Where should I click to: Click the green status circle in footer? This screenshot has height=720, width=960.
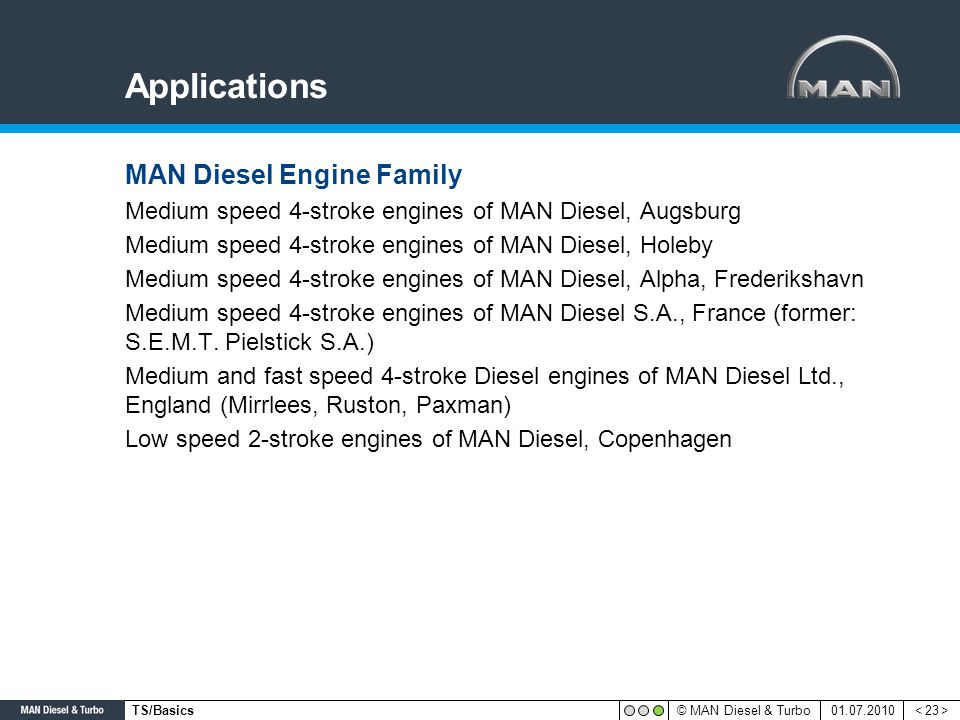click(658, 711)
